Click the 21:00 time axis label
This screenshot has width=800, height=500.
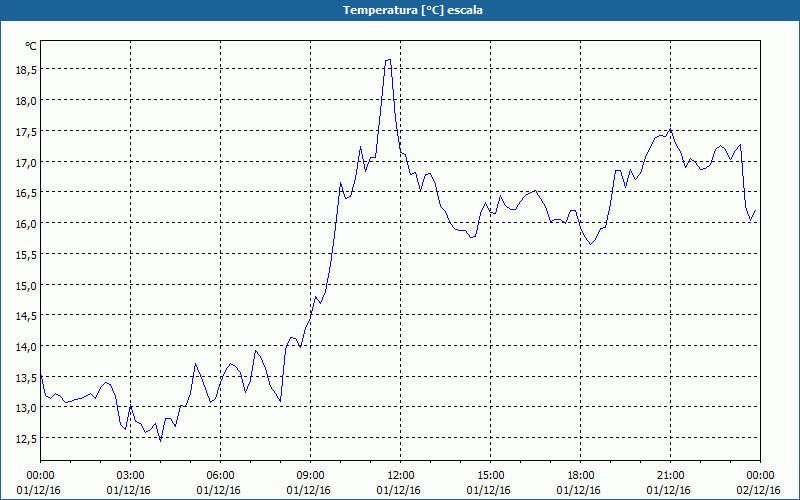tap(670, 476)
